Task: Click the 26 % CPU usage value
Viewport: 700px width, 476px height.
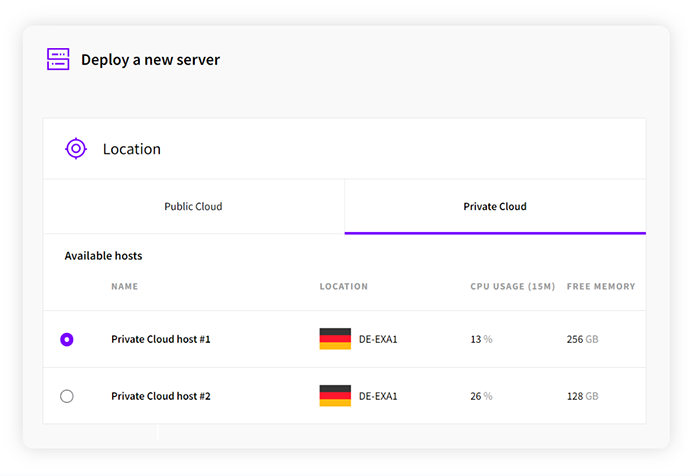Action: tap(481, 396)
